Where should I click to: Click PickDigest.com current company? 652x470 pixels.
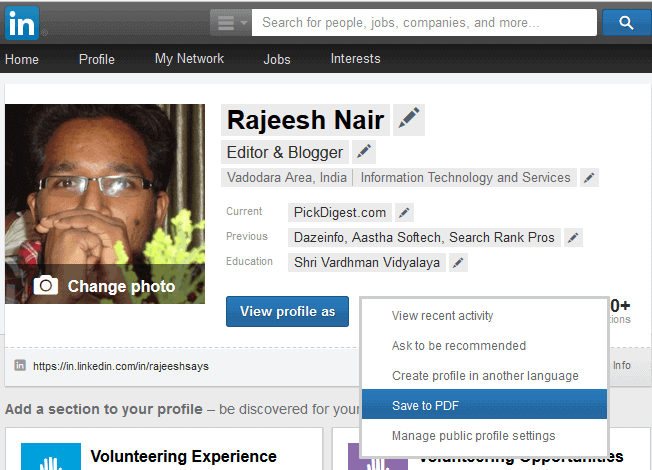click(x=340, y=213)
